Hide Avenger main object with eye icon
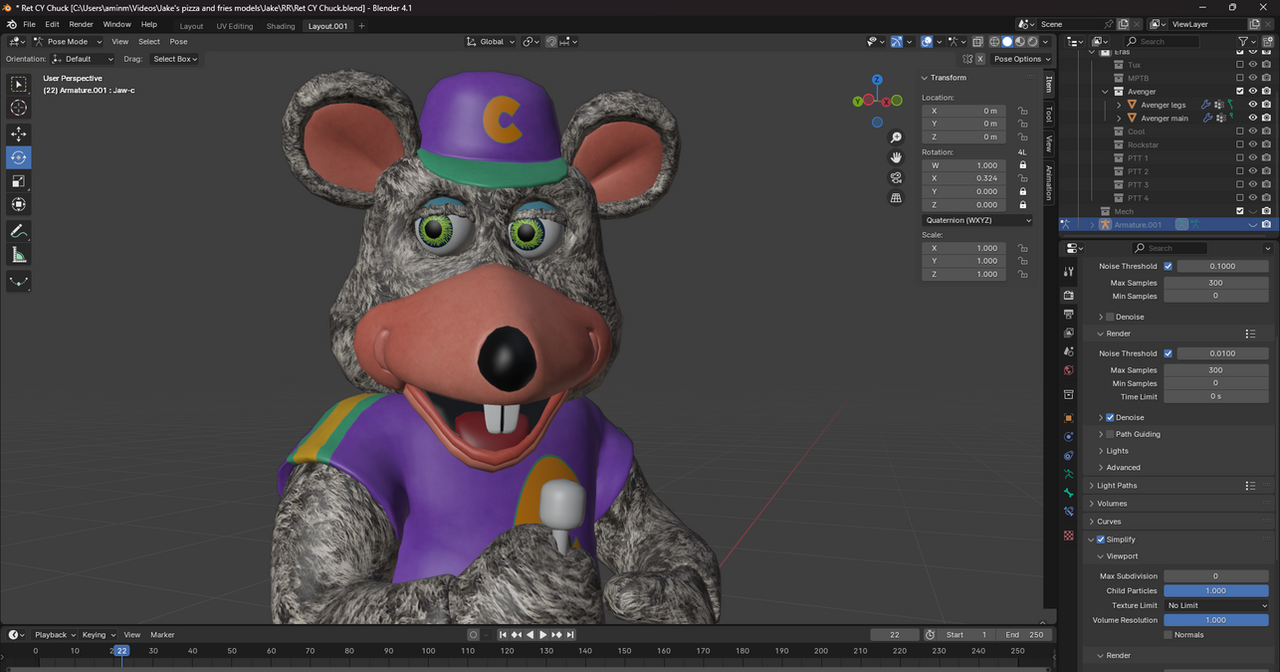Image resolution: width=1280 pixels, height=672 pixels. coord(1252,118)
